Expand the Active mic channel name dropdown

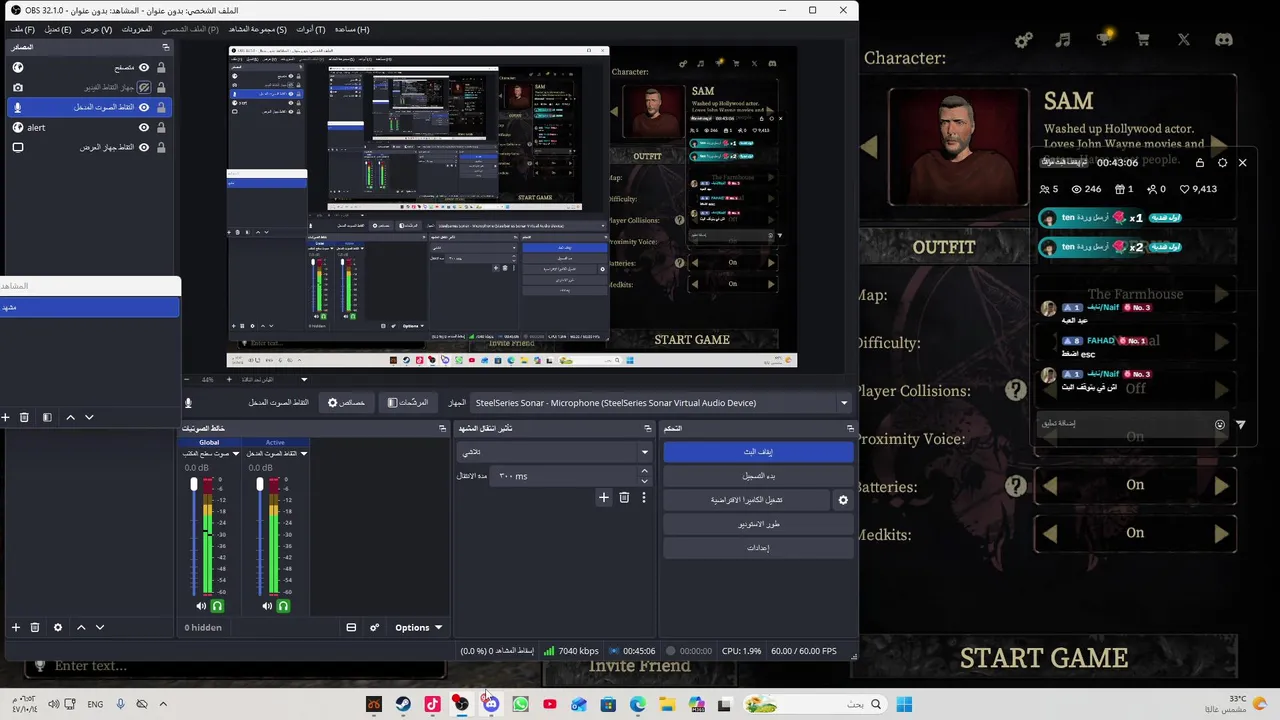(304, 453)
